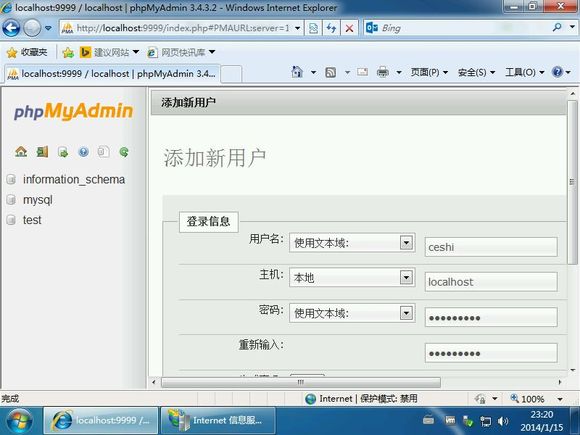The width and height of the screenshot is (580, 435).
Task: Click the Print toolbar icon
Action: (x=383, y=72)
